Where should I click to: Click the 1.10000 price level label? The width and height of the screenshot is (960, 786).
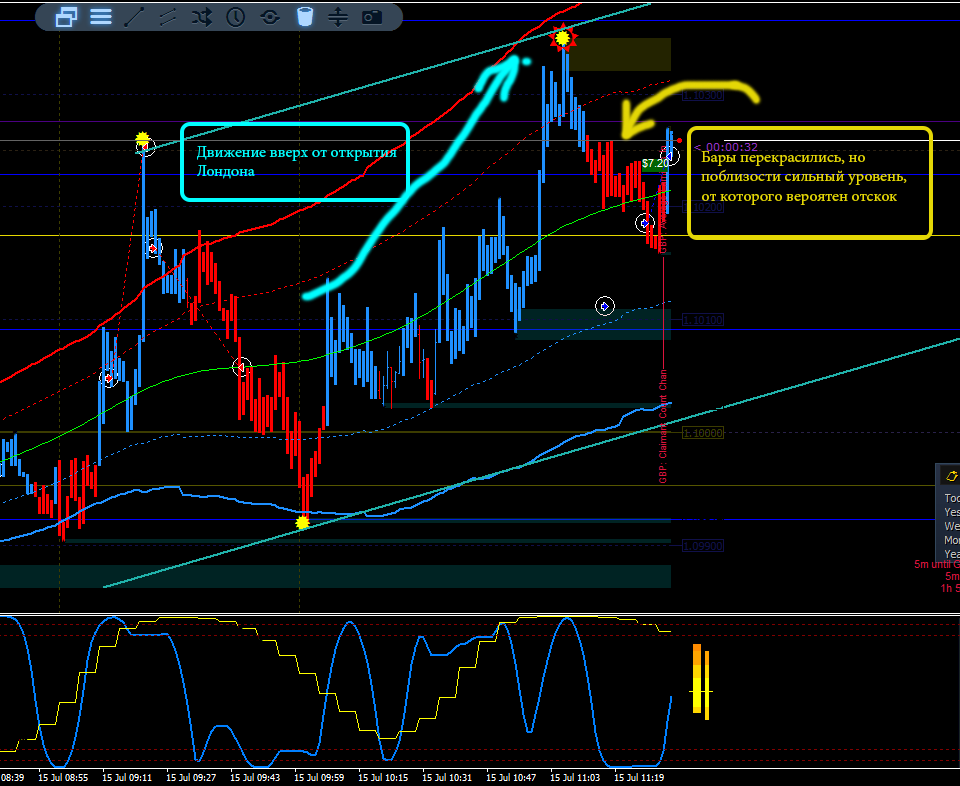(703, 433)
